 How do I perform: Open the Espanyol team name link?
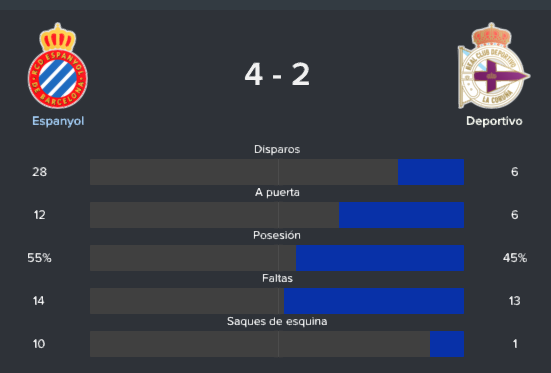tap(58, 121)
